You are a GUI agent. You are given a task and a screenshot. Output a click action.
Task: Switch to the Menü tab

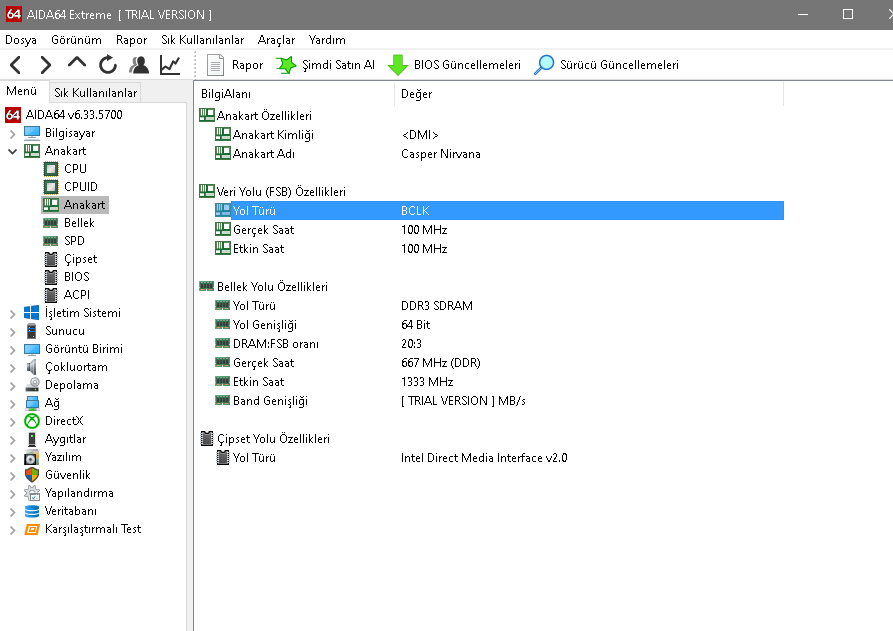[22, 91]
